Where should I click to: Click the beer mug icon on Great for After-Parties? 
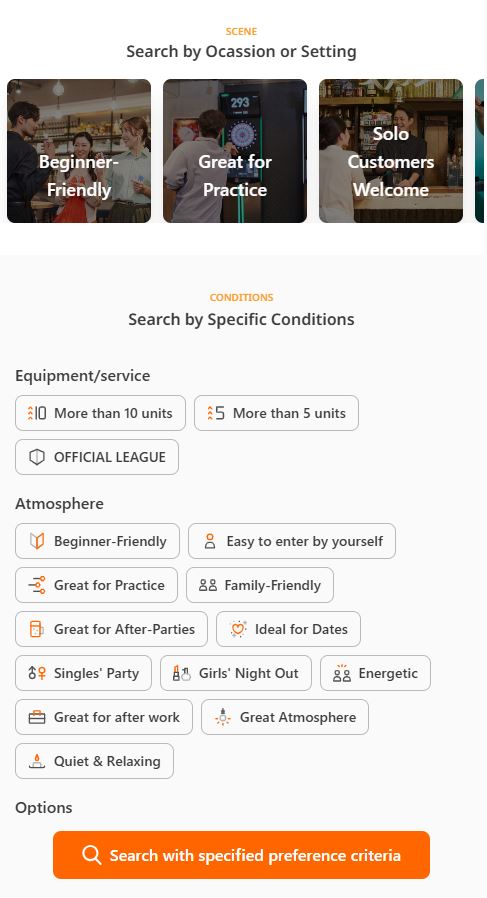click(37, 629)
